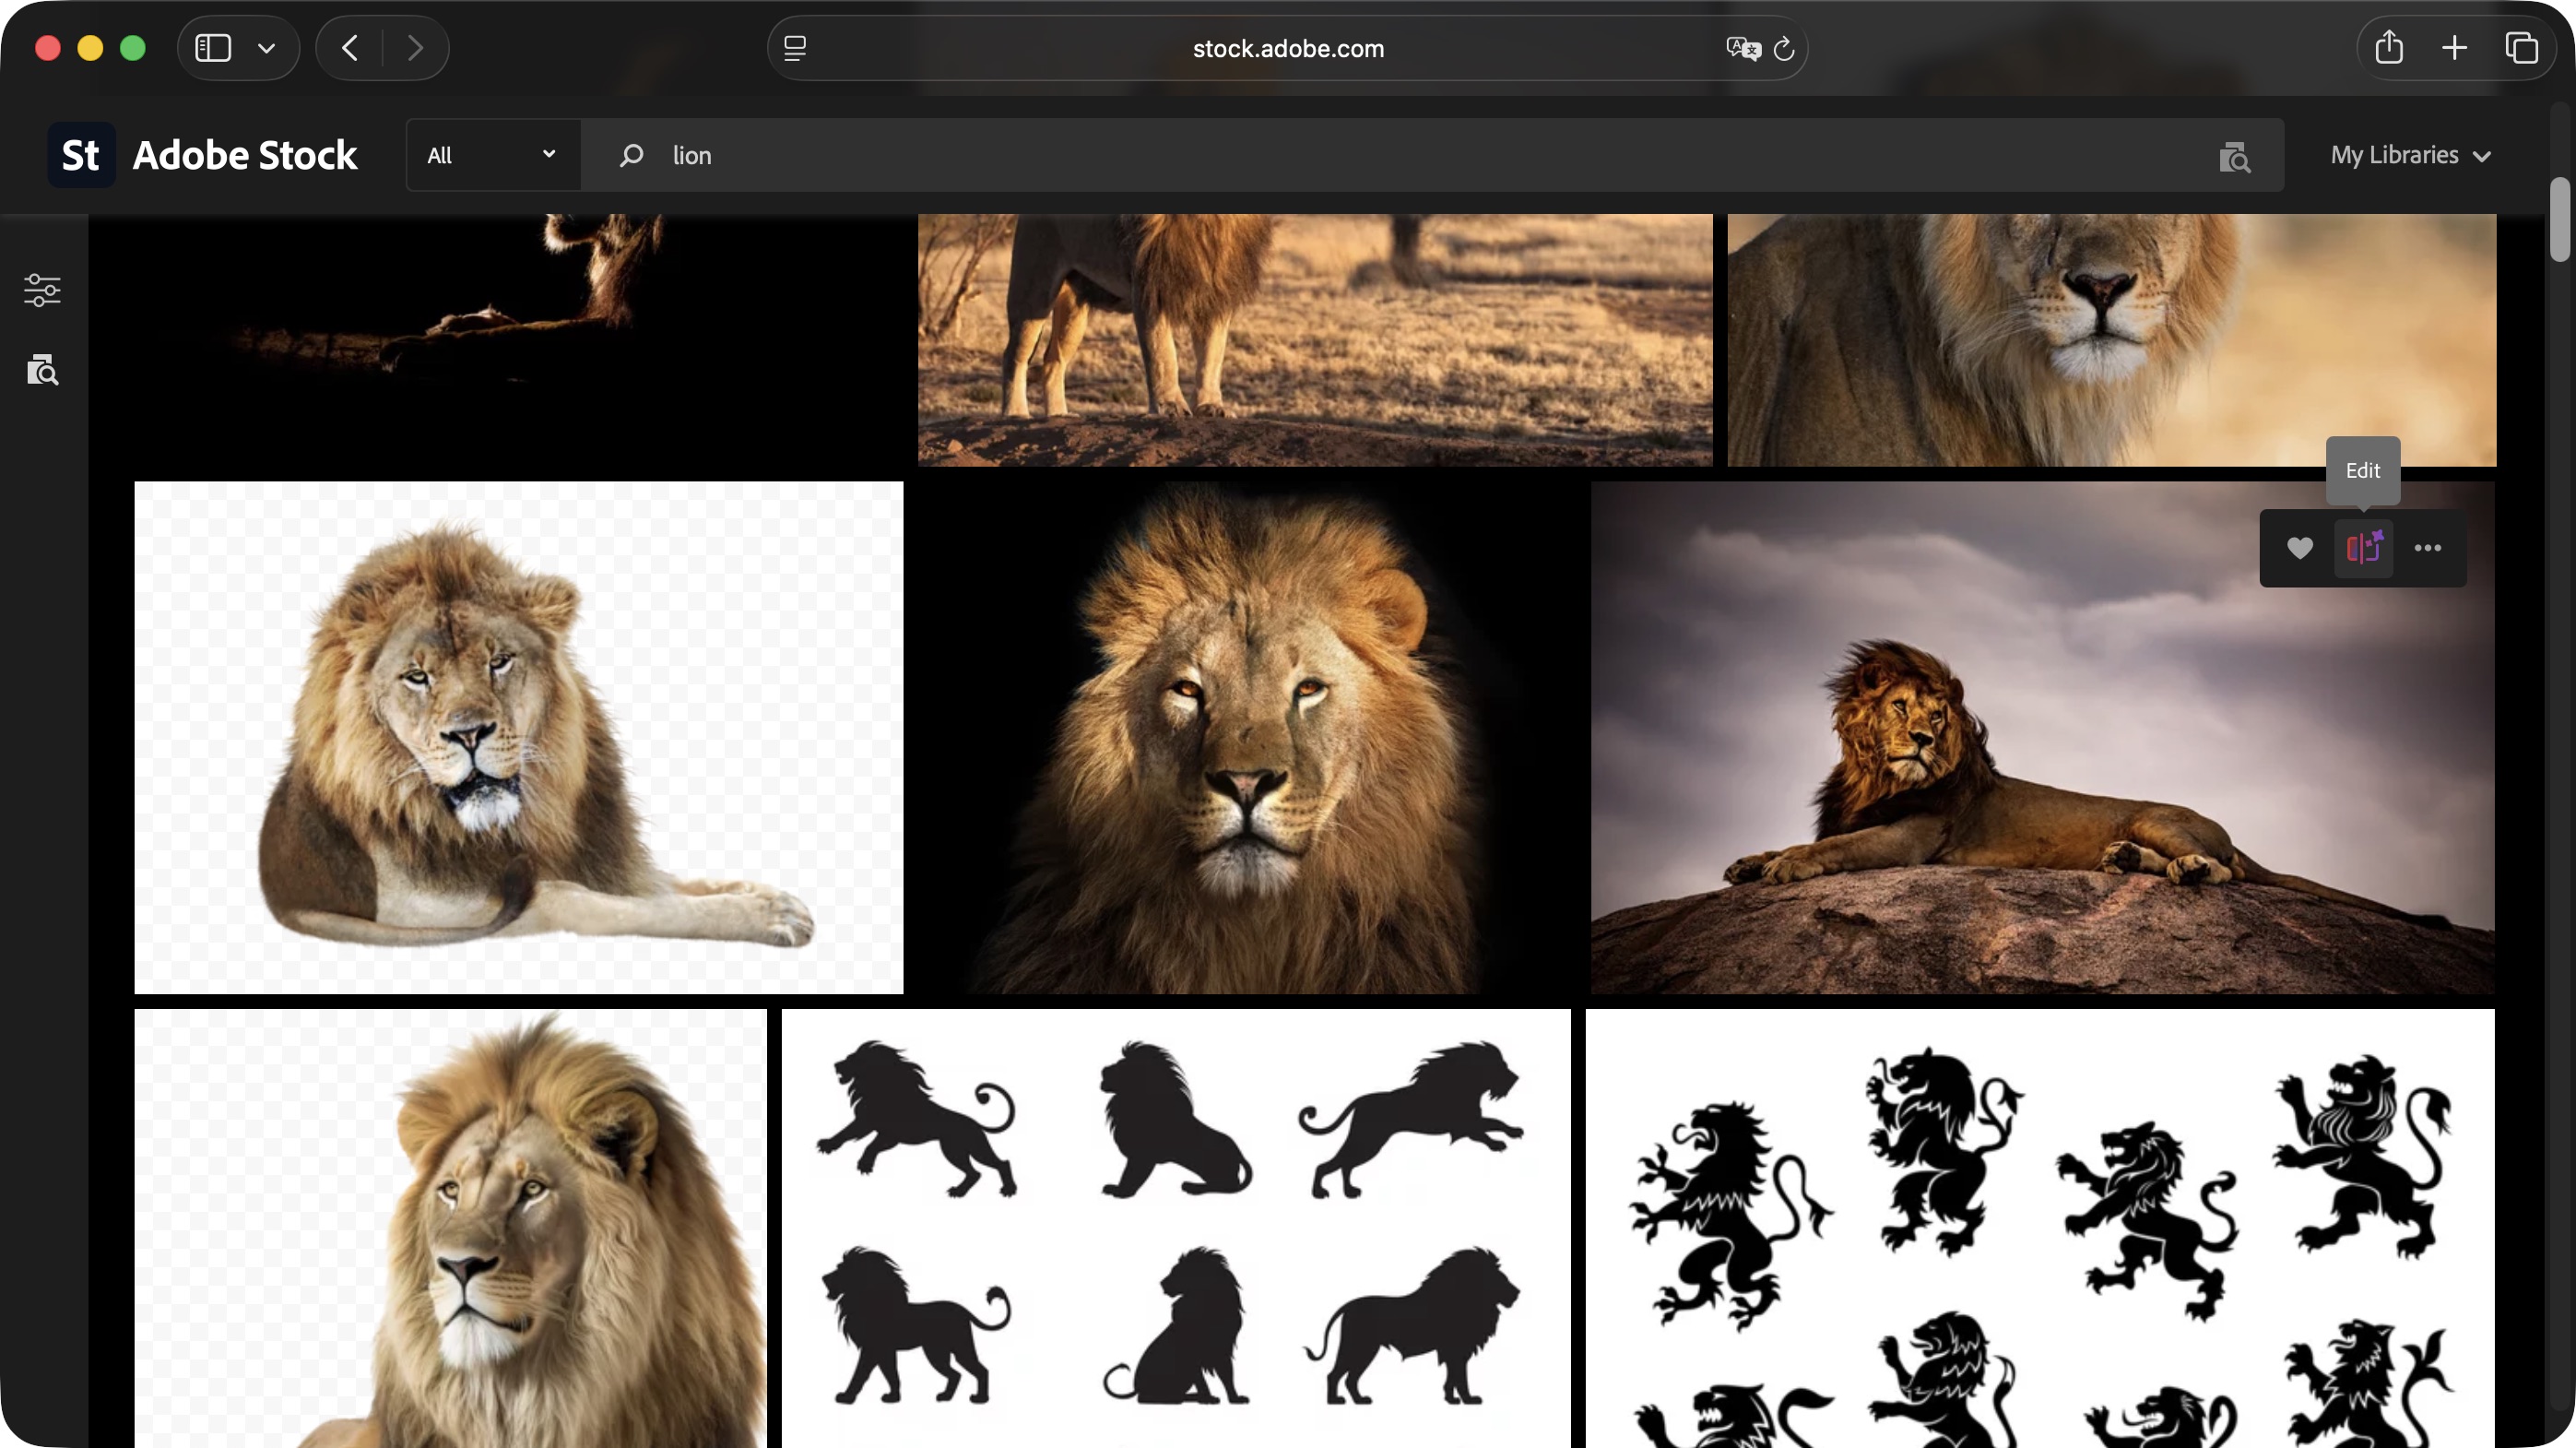Open the filters panel icon in sidebar
The width and height of the screenshot is (2576, 1448).
tap(42, 290)
